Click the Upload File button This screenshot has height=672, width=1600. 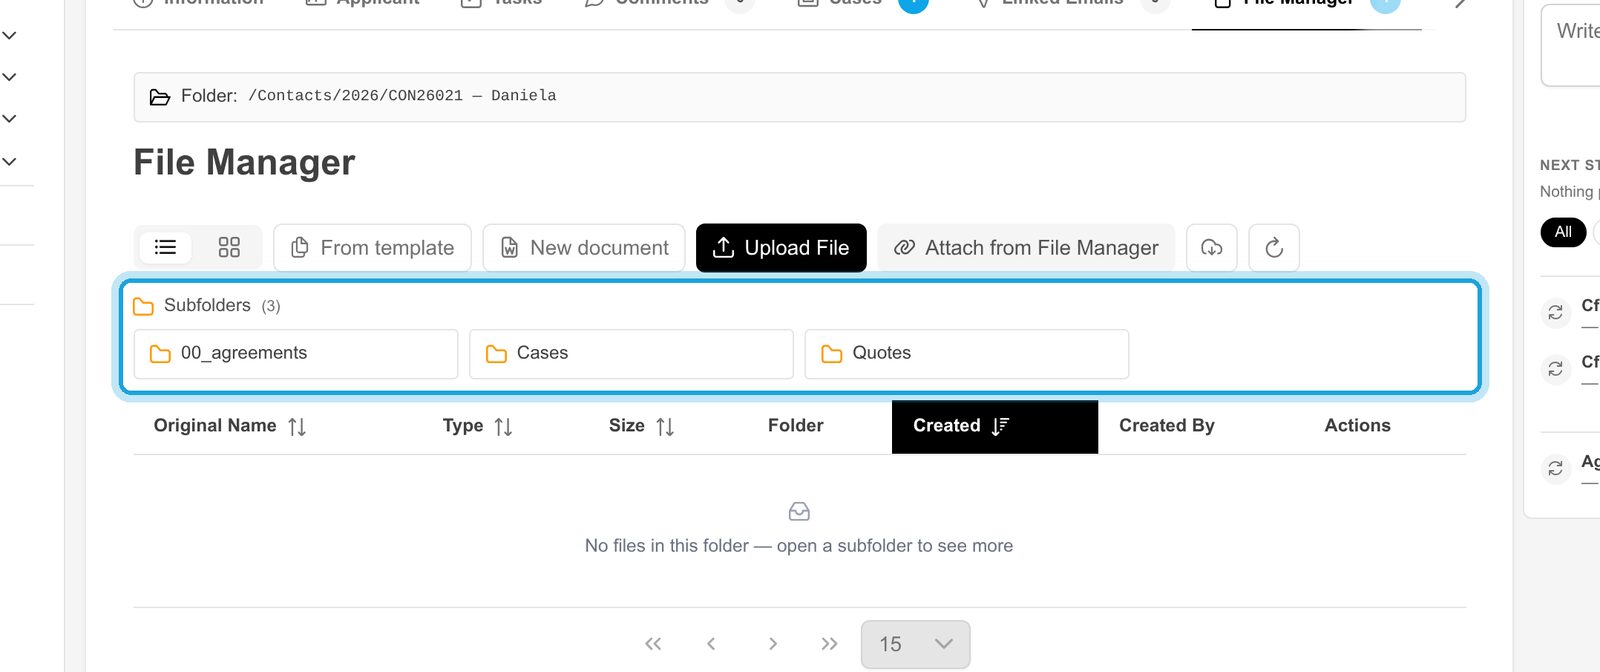click(781, 248)
